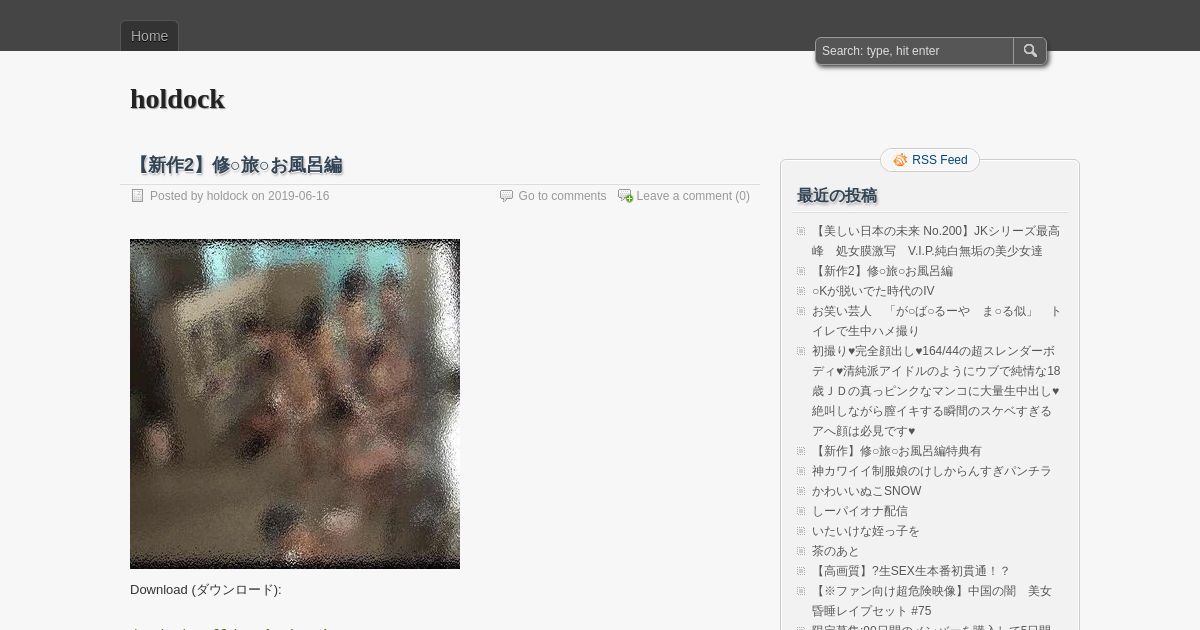Click the search text field
Screen dimensions: 1200x630
point(914,51)
